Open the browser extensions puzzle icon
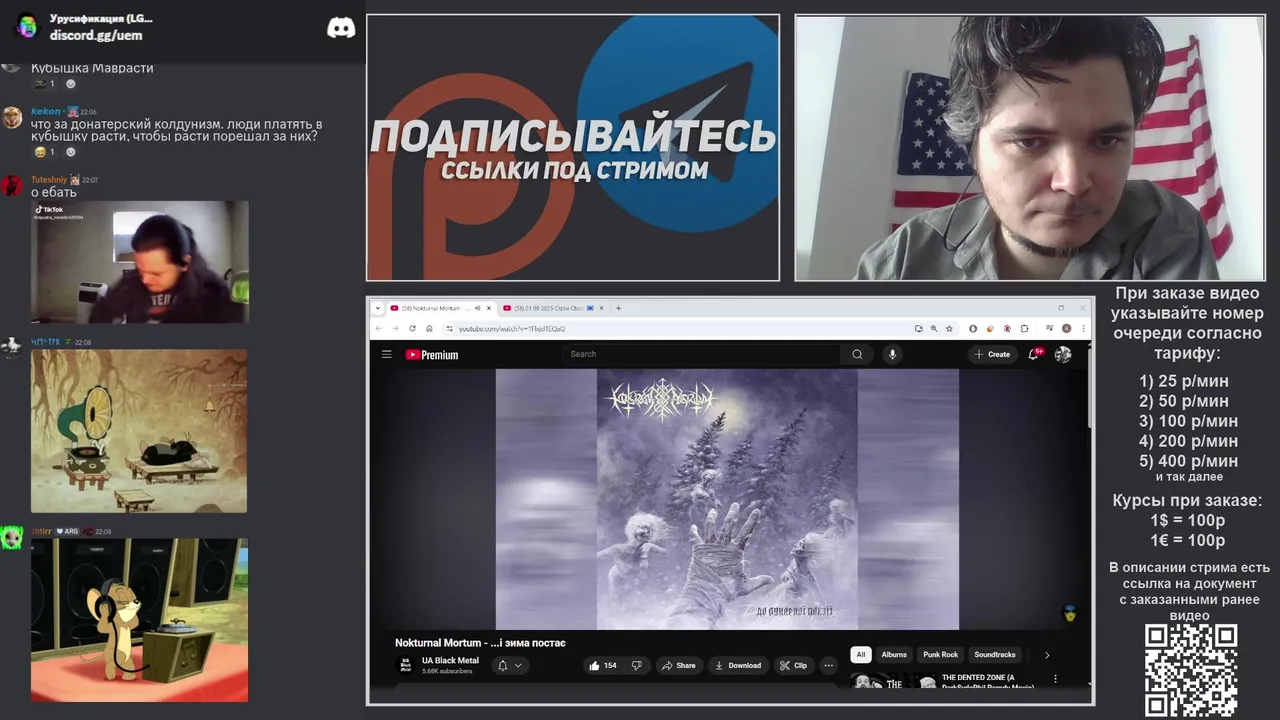This screenshot has width=1280, height=720. pyautogui.click(x=1023, y=328)
